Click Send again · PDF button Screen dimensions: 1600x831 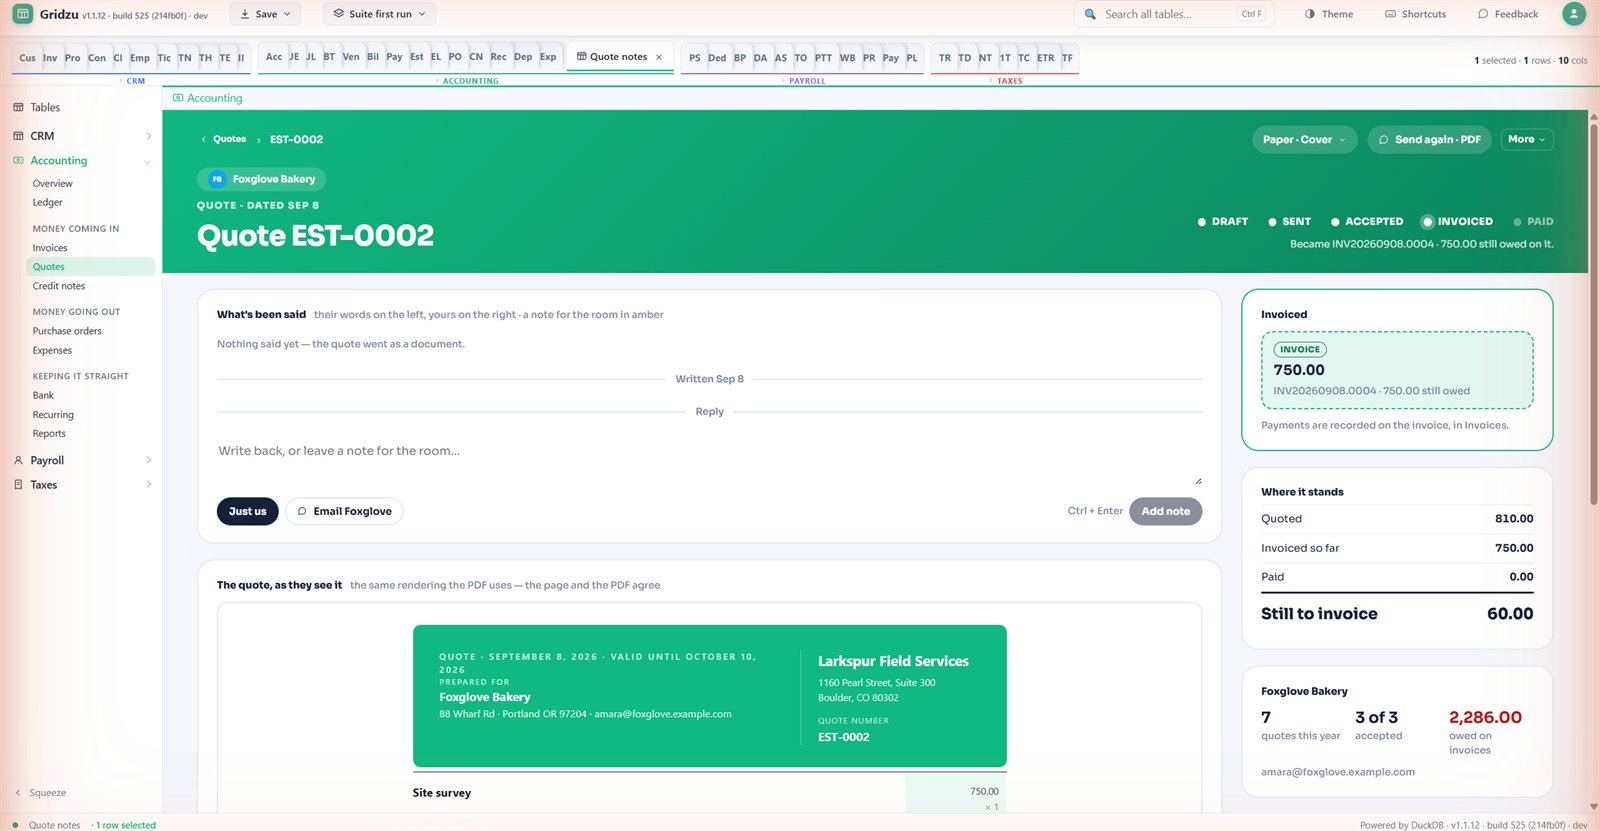(1429, 140)
